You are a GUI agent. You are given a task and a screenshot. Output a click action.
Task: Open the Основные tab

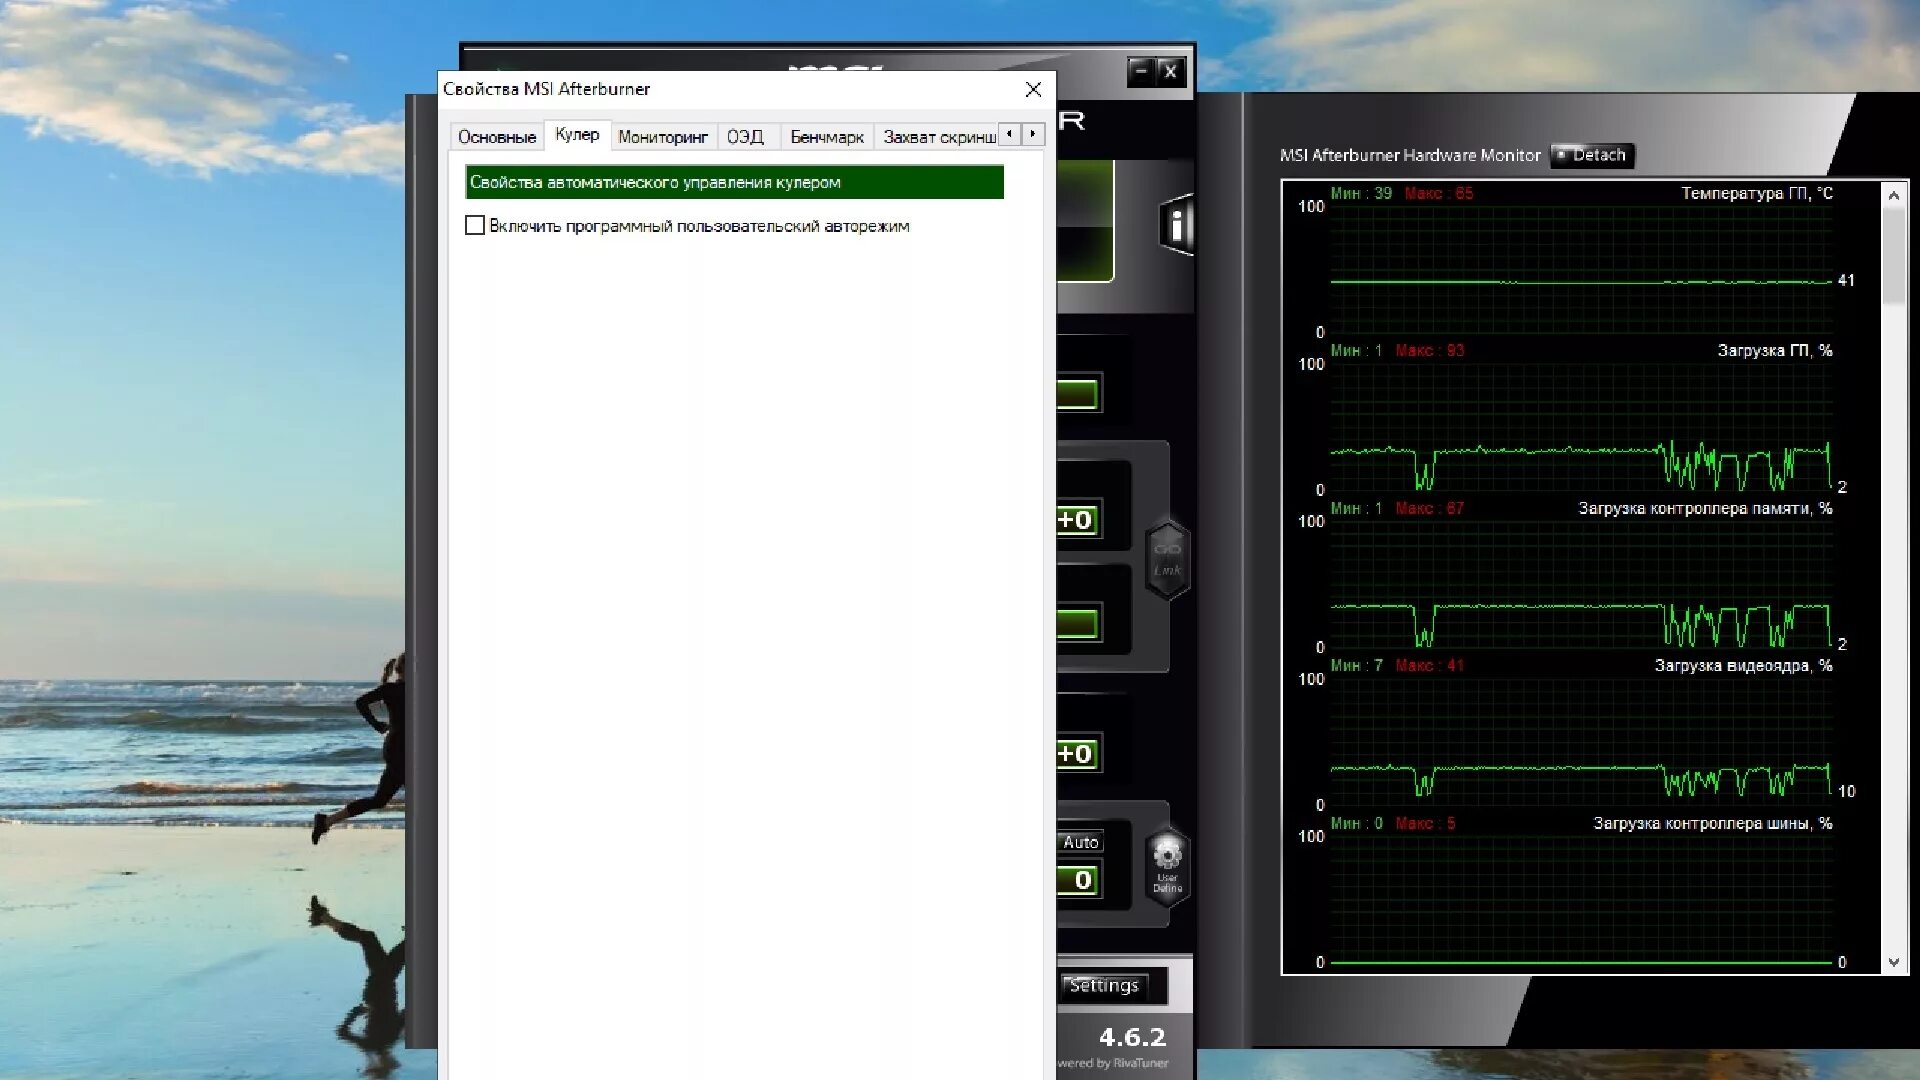click(496, 137)
